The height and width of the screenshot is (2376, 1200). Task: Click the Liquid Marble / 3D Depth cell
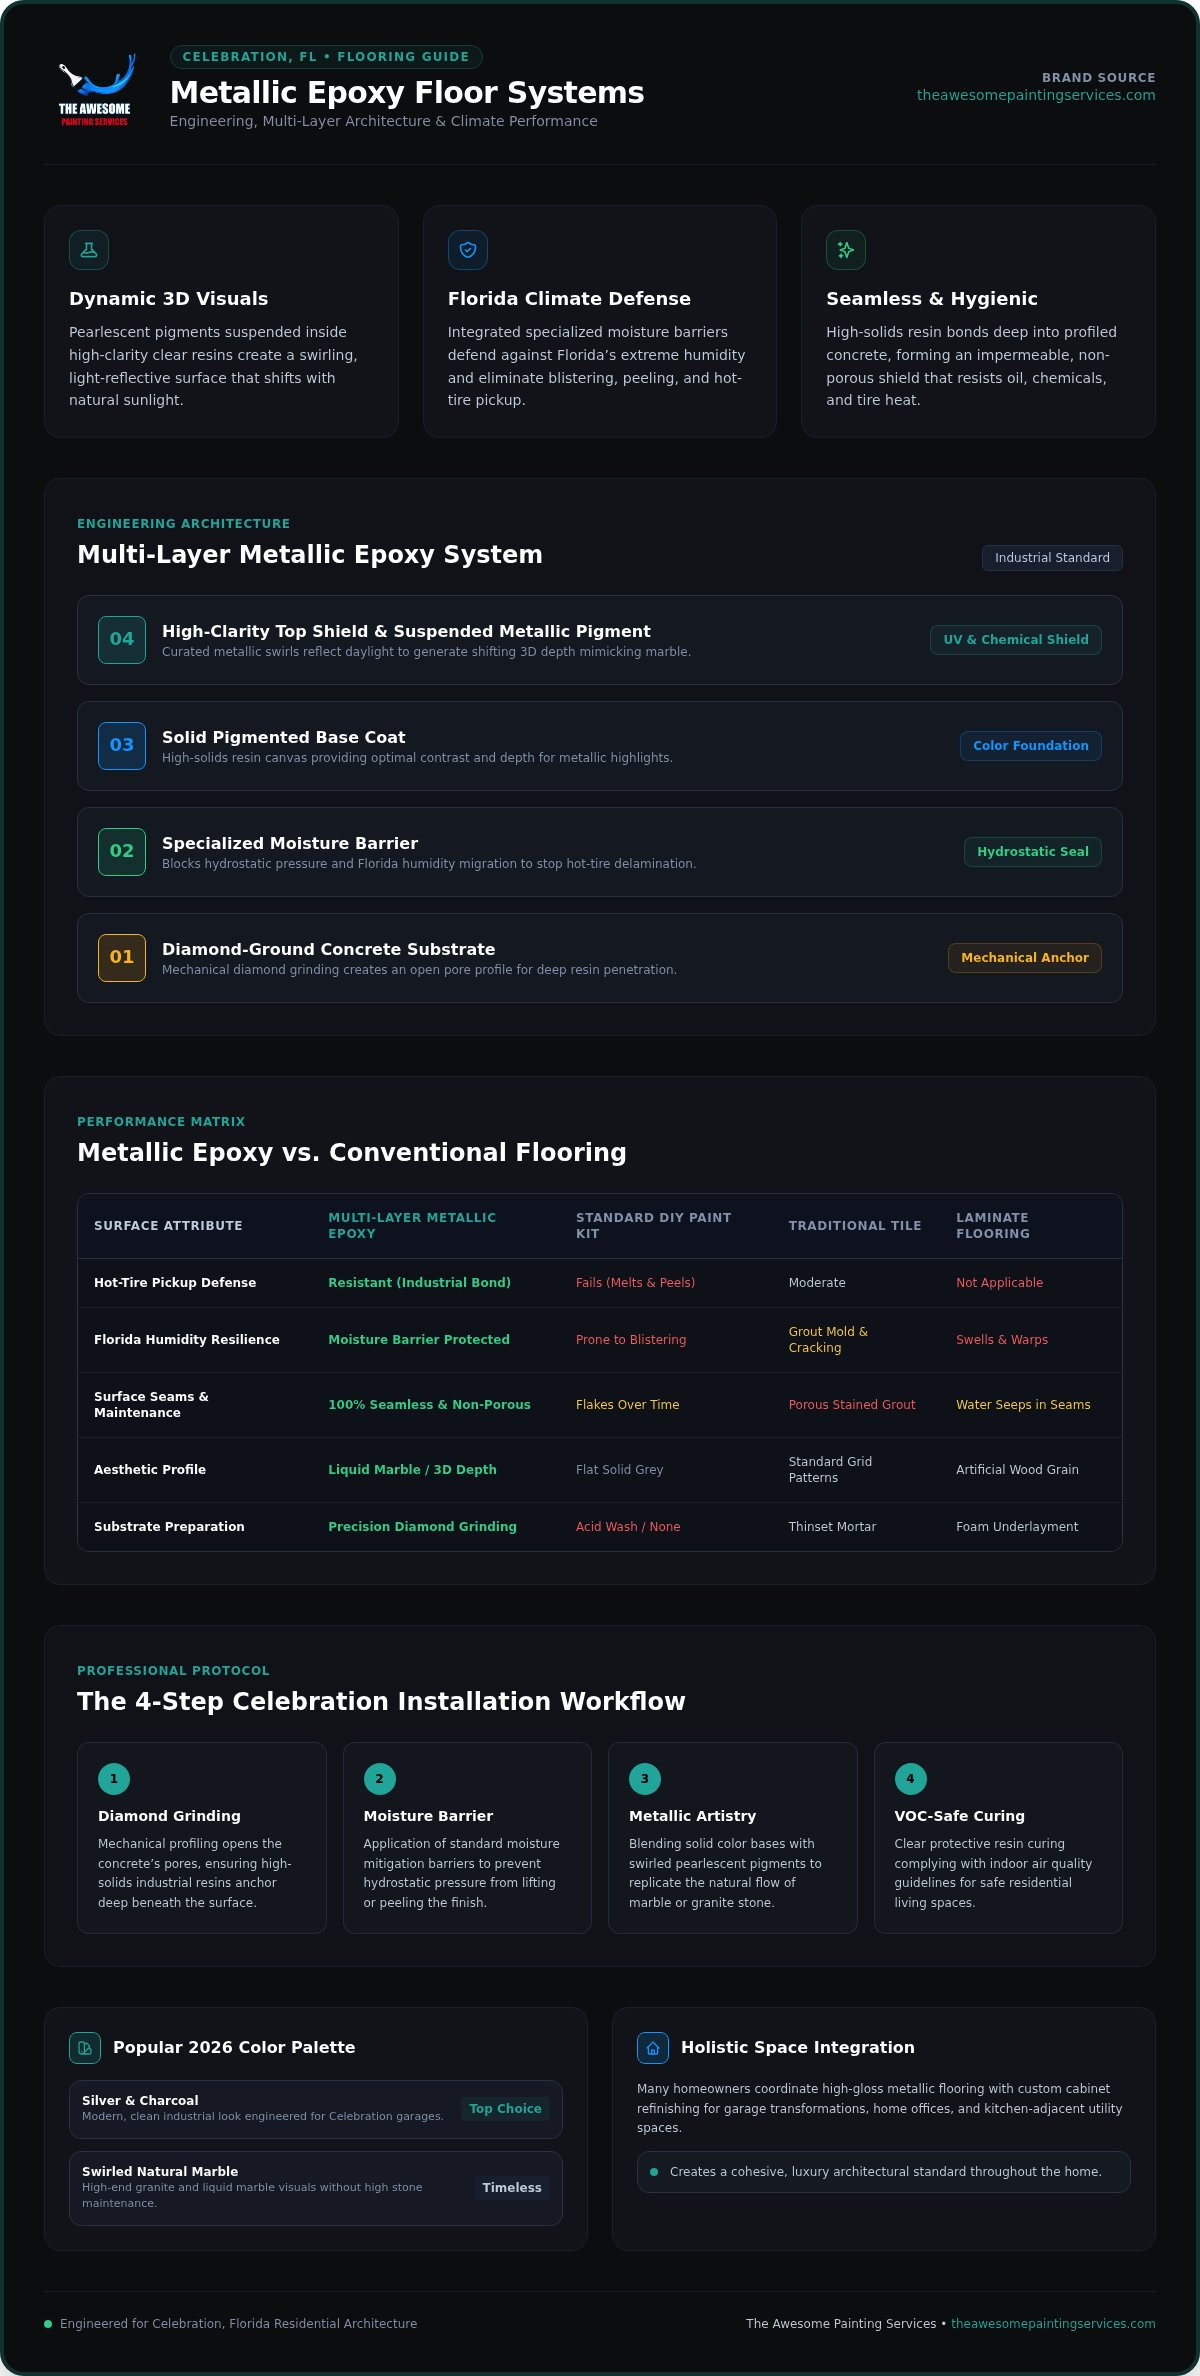coord(412,1470)
